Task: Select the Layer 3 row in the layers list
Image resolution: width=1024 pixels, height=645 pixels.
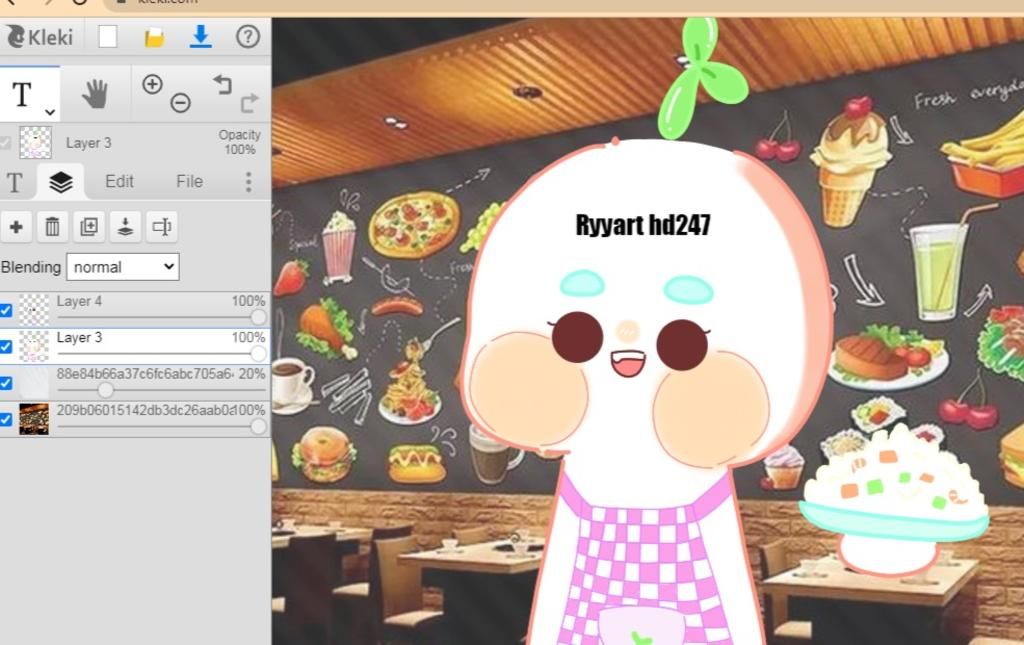Action: (x=135, y=346)
